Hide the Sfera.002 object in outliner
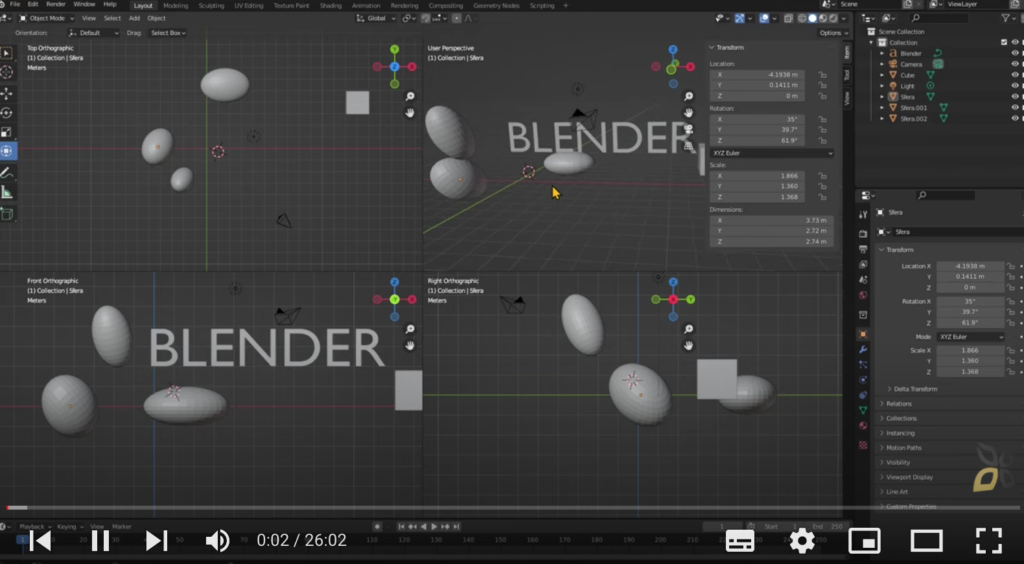The image size is (1024, 564). pyautogui.click(x=1015, y=118)
